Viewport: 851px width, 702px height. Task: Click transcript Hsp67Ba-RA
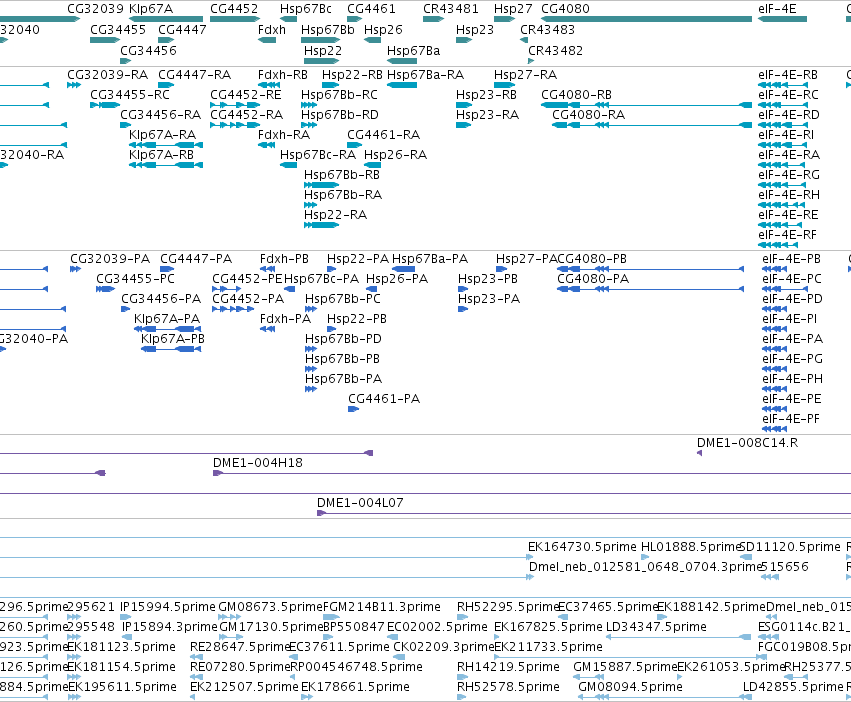pos(425,75)
